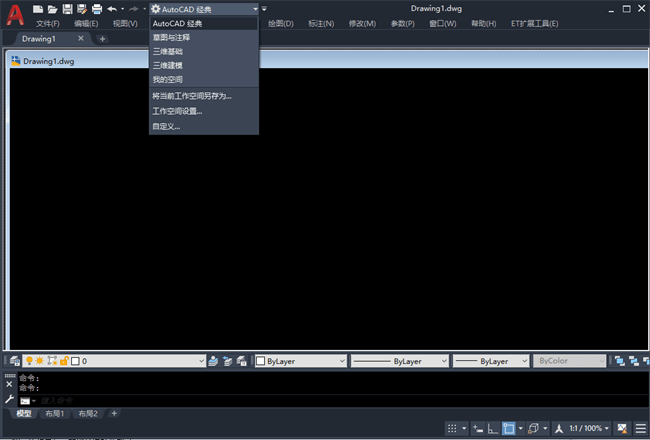The height and width of the screenshot is (440, 650).
Task: Open the 绘图(D) menu
Action: coord(281,24)
